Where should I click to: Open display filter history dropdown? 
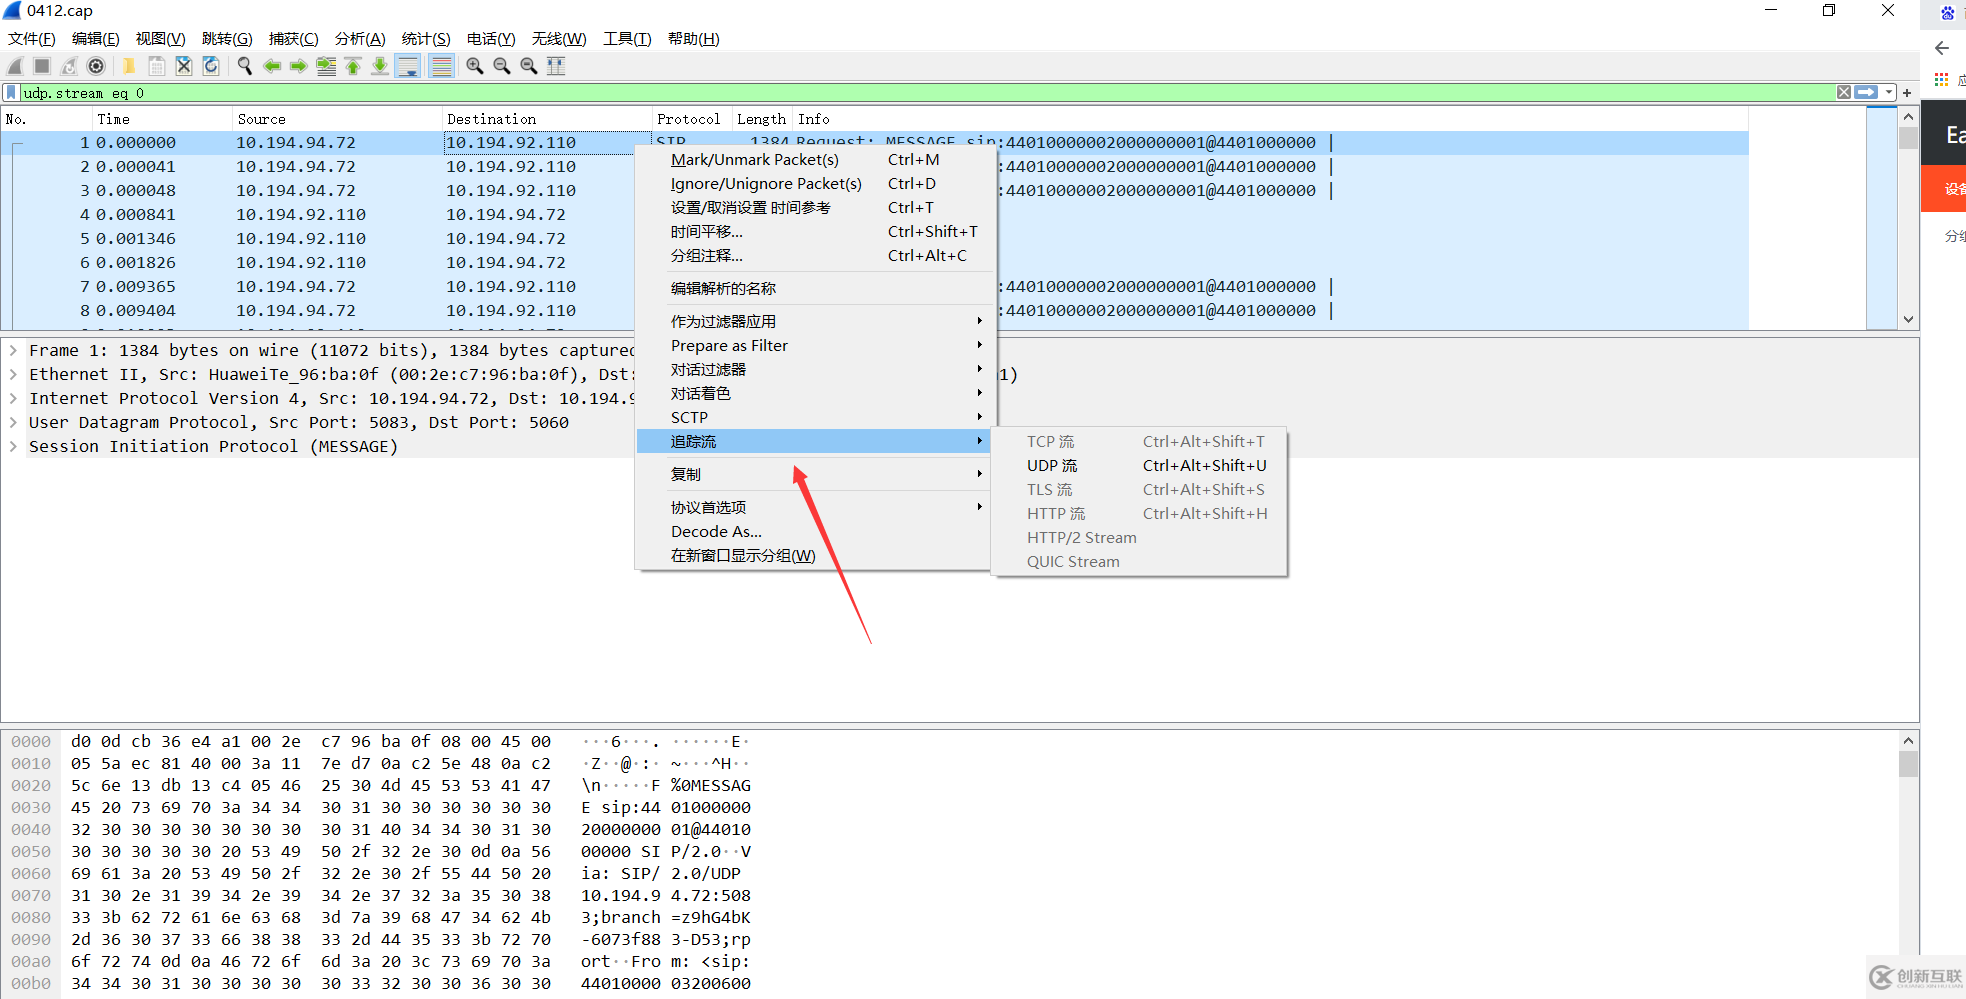[x=1889, y=92]
